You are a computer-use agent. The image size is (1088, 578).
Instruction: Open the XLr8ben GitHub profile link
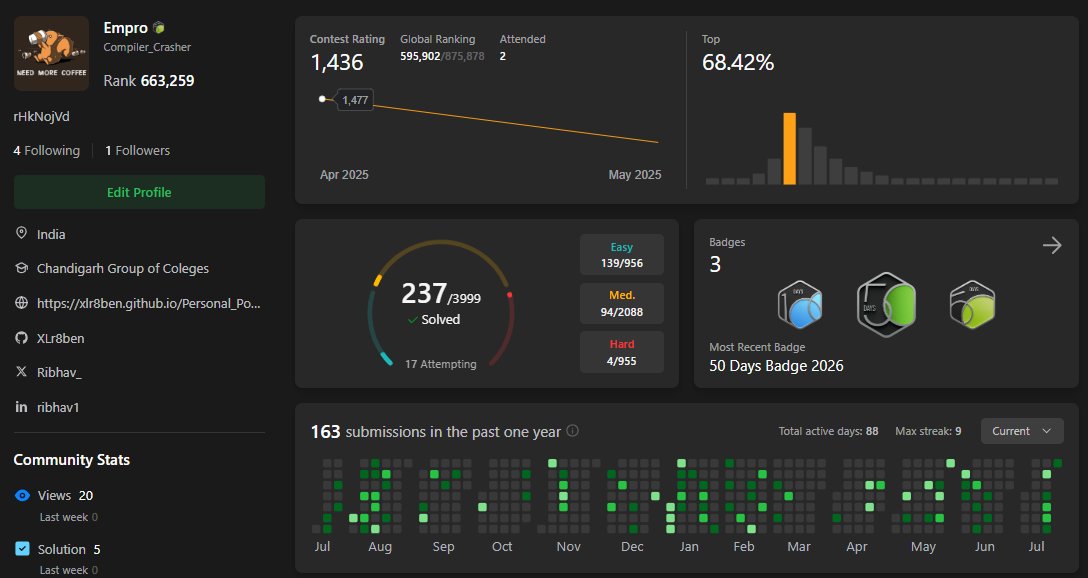point(60,338)
